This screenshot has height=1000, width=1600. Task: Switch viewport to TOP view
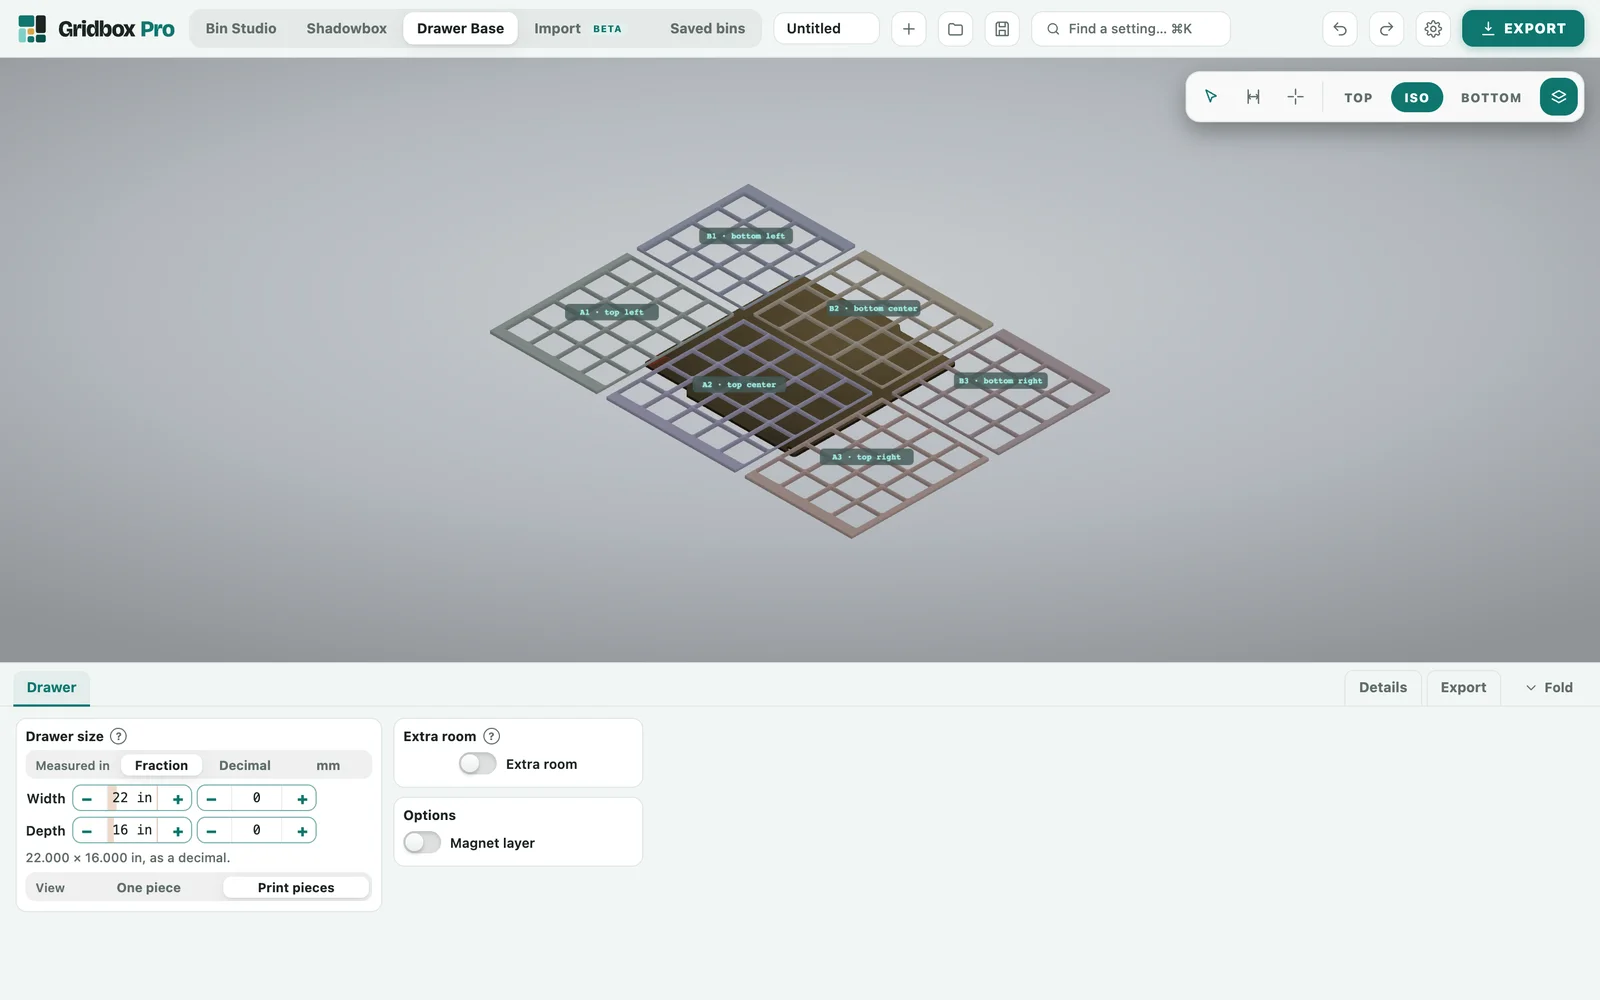point(1358,98)
